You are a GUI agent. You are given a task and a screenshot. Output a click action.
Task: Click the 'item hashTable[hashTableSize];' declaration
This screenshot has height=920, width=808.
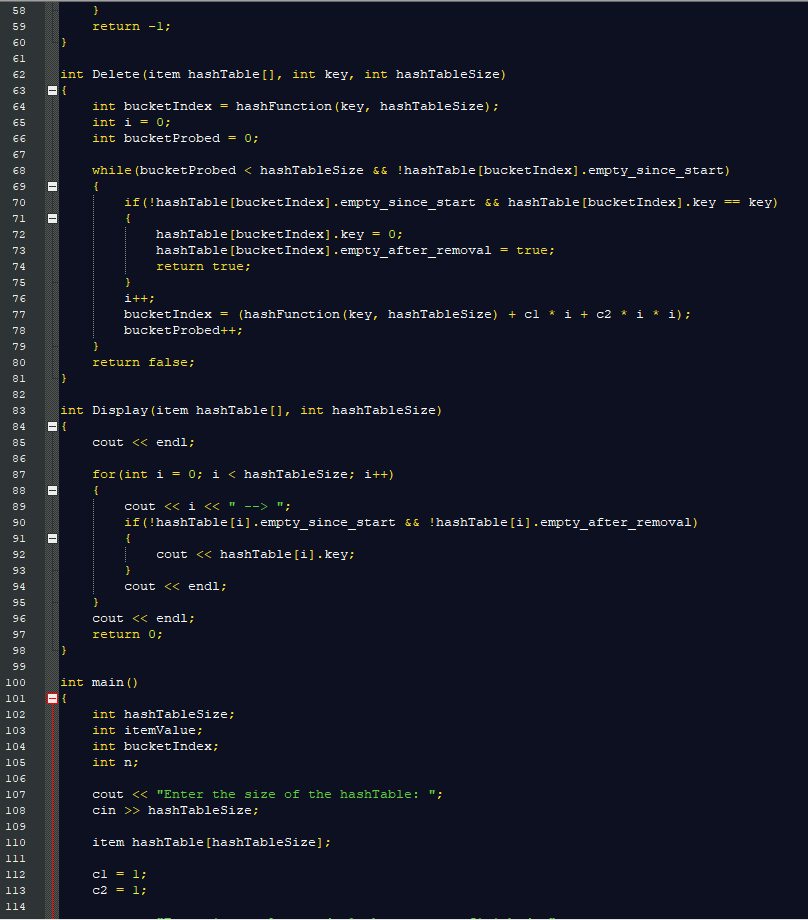[211, 843]
